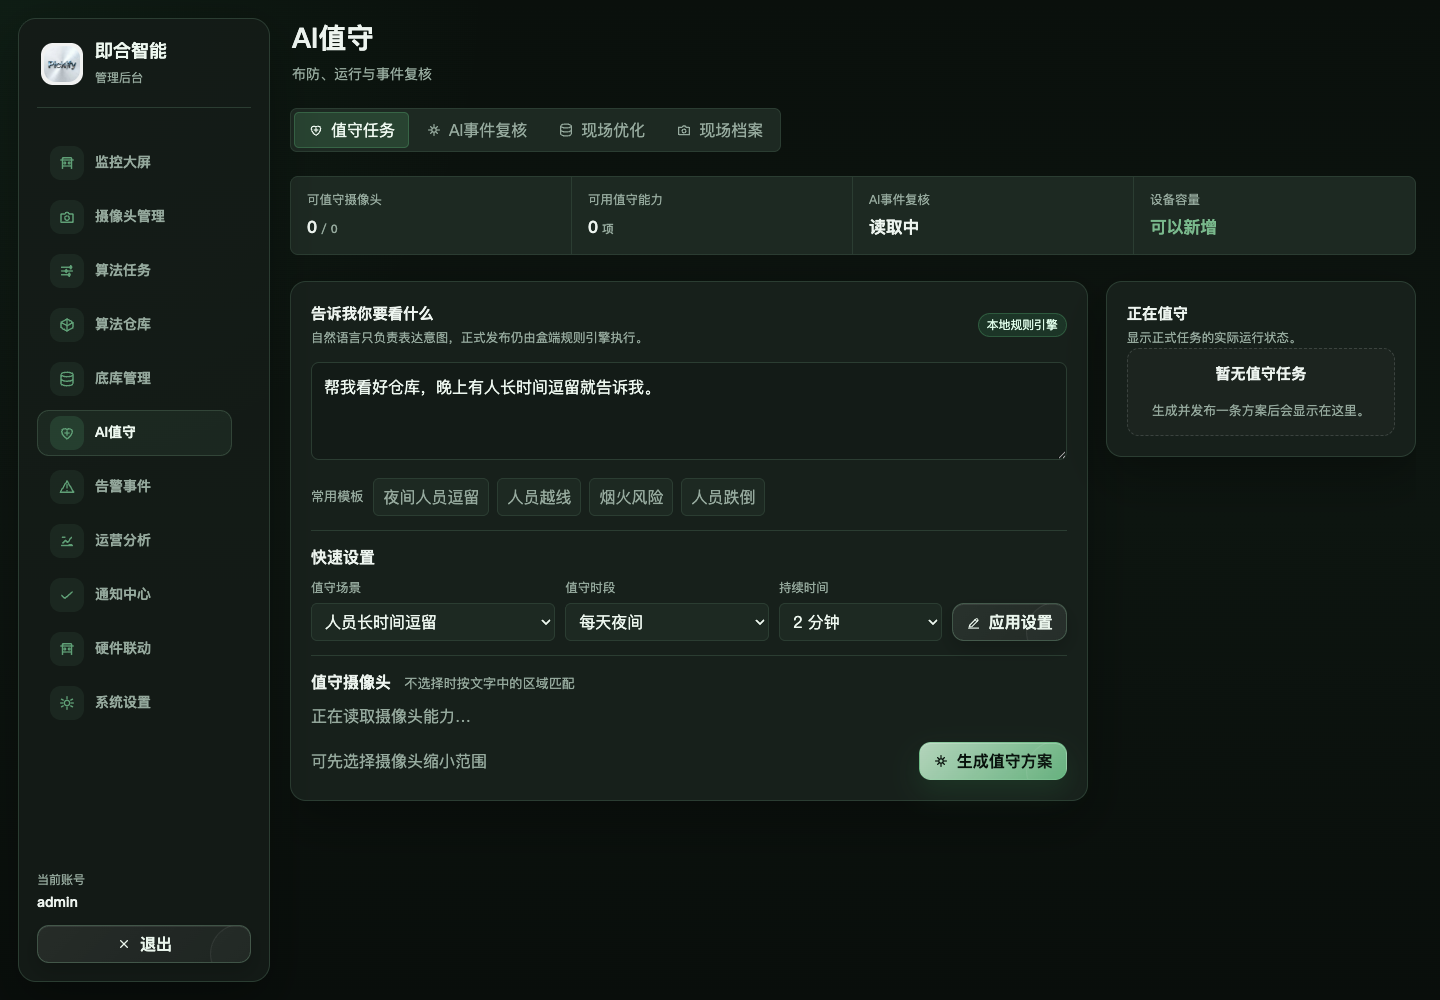This screenshot has width=1440, height=1000.
Task: Click the 本地规则引擎 badge
Action: tap(1022, 325)
